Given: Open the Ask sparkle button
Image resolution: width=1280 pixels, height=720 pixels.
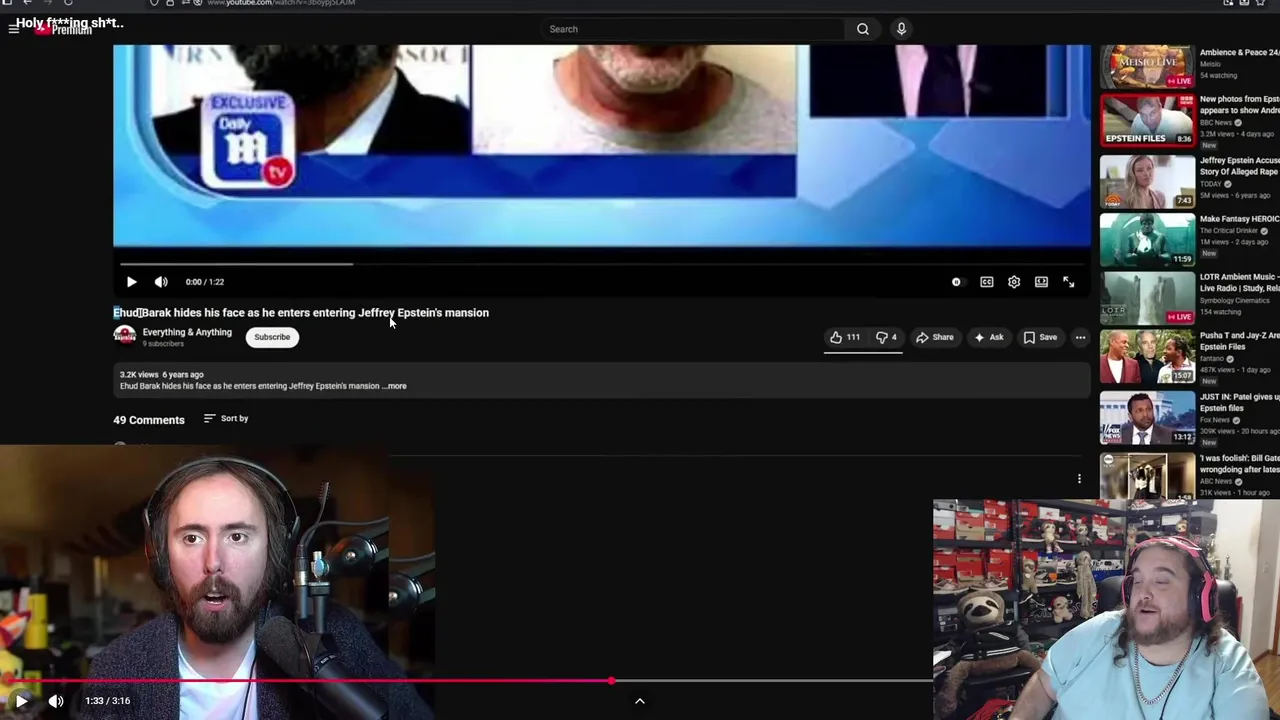Looking at the screenshot, I should click(988, 337).
